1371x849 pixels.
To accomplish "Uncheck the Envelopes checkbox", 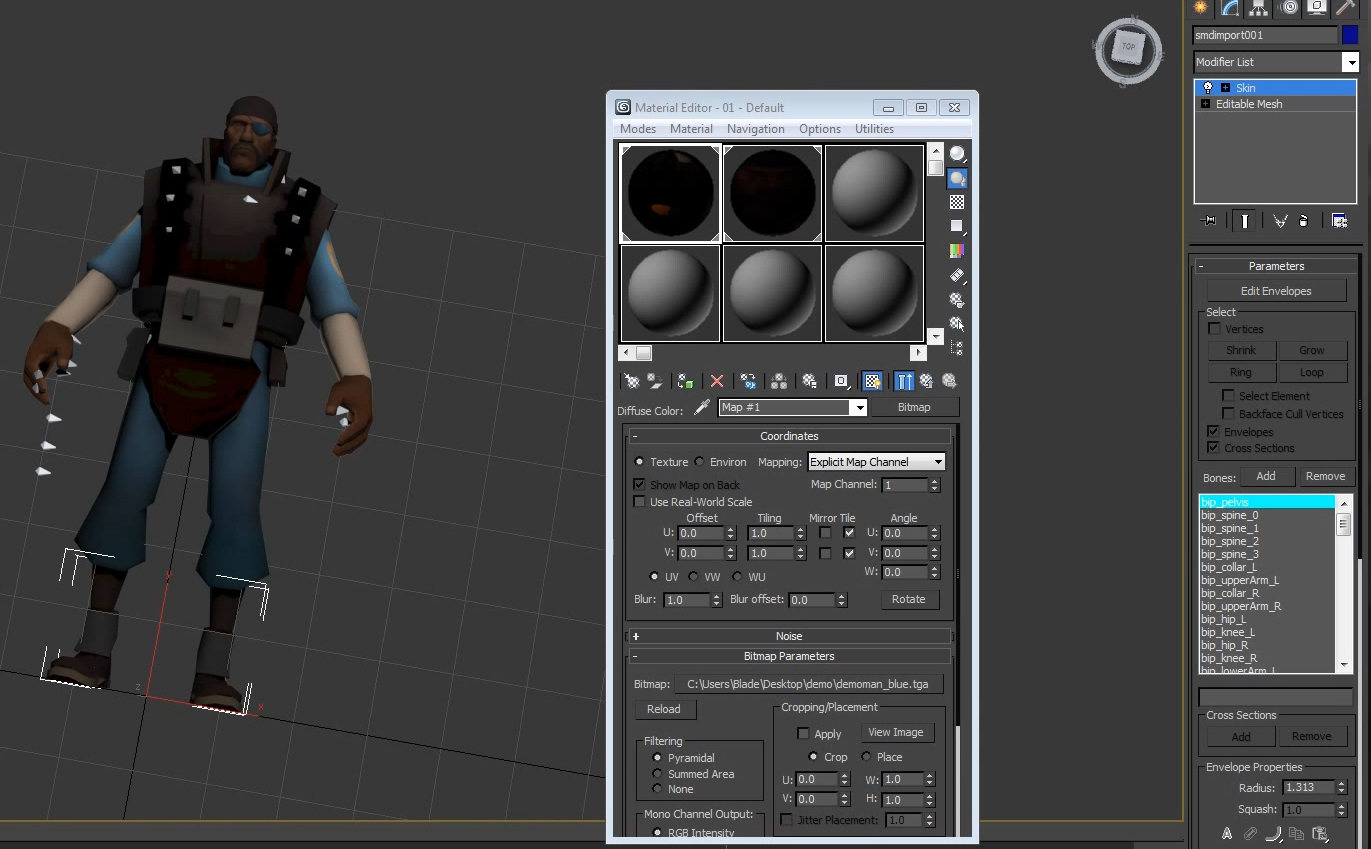I will tap(1214, 432).
